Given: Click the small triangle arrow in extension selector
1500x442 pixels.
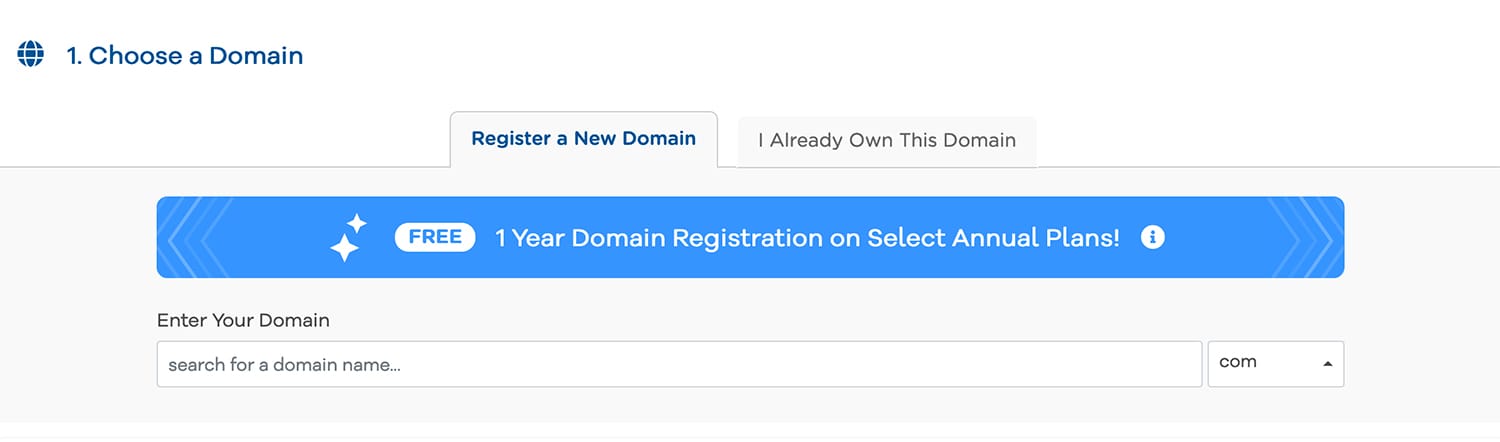Looking at the screenshot, I should point(1327,364).
